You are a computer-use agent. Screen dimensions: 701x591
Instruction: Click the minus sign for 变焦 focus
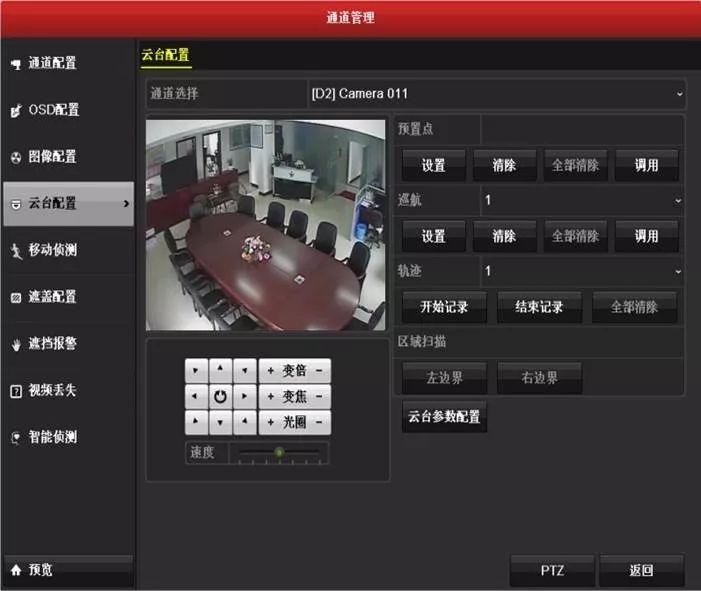click(319, 396)
